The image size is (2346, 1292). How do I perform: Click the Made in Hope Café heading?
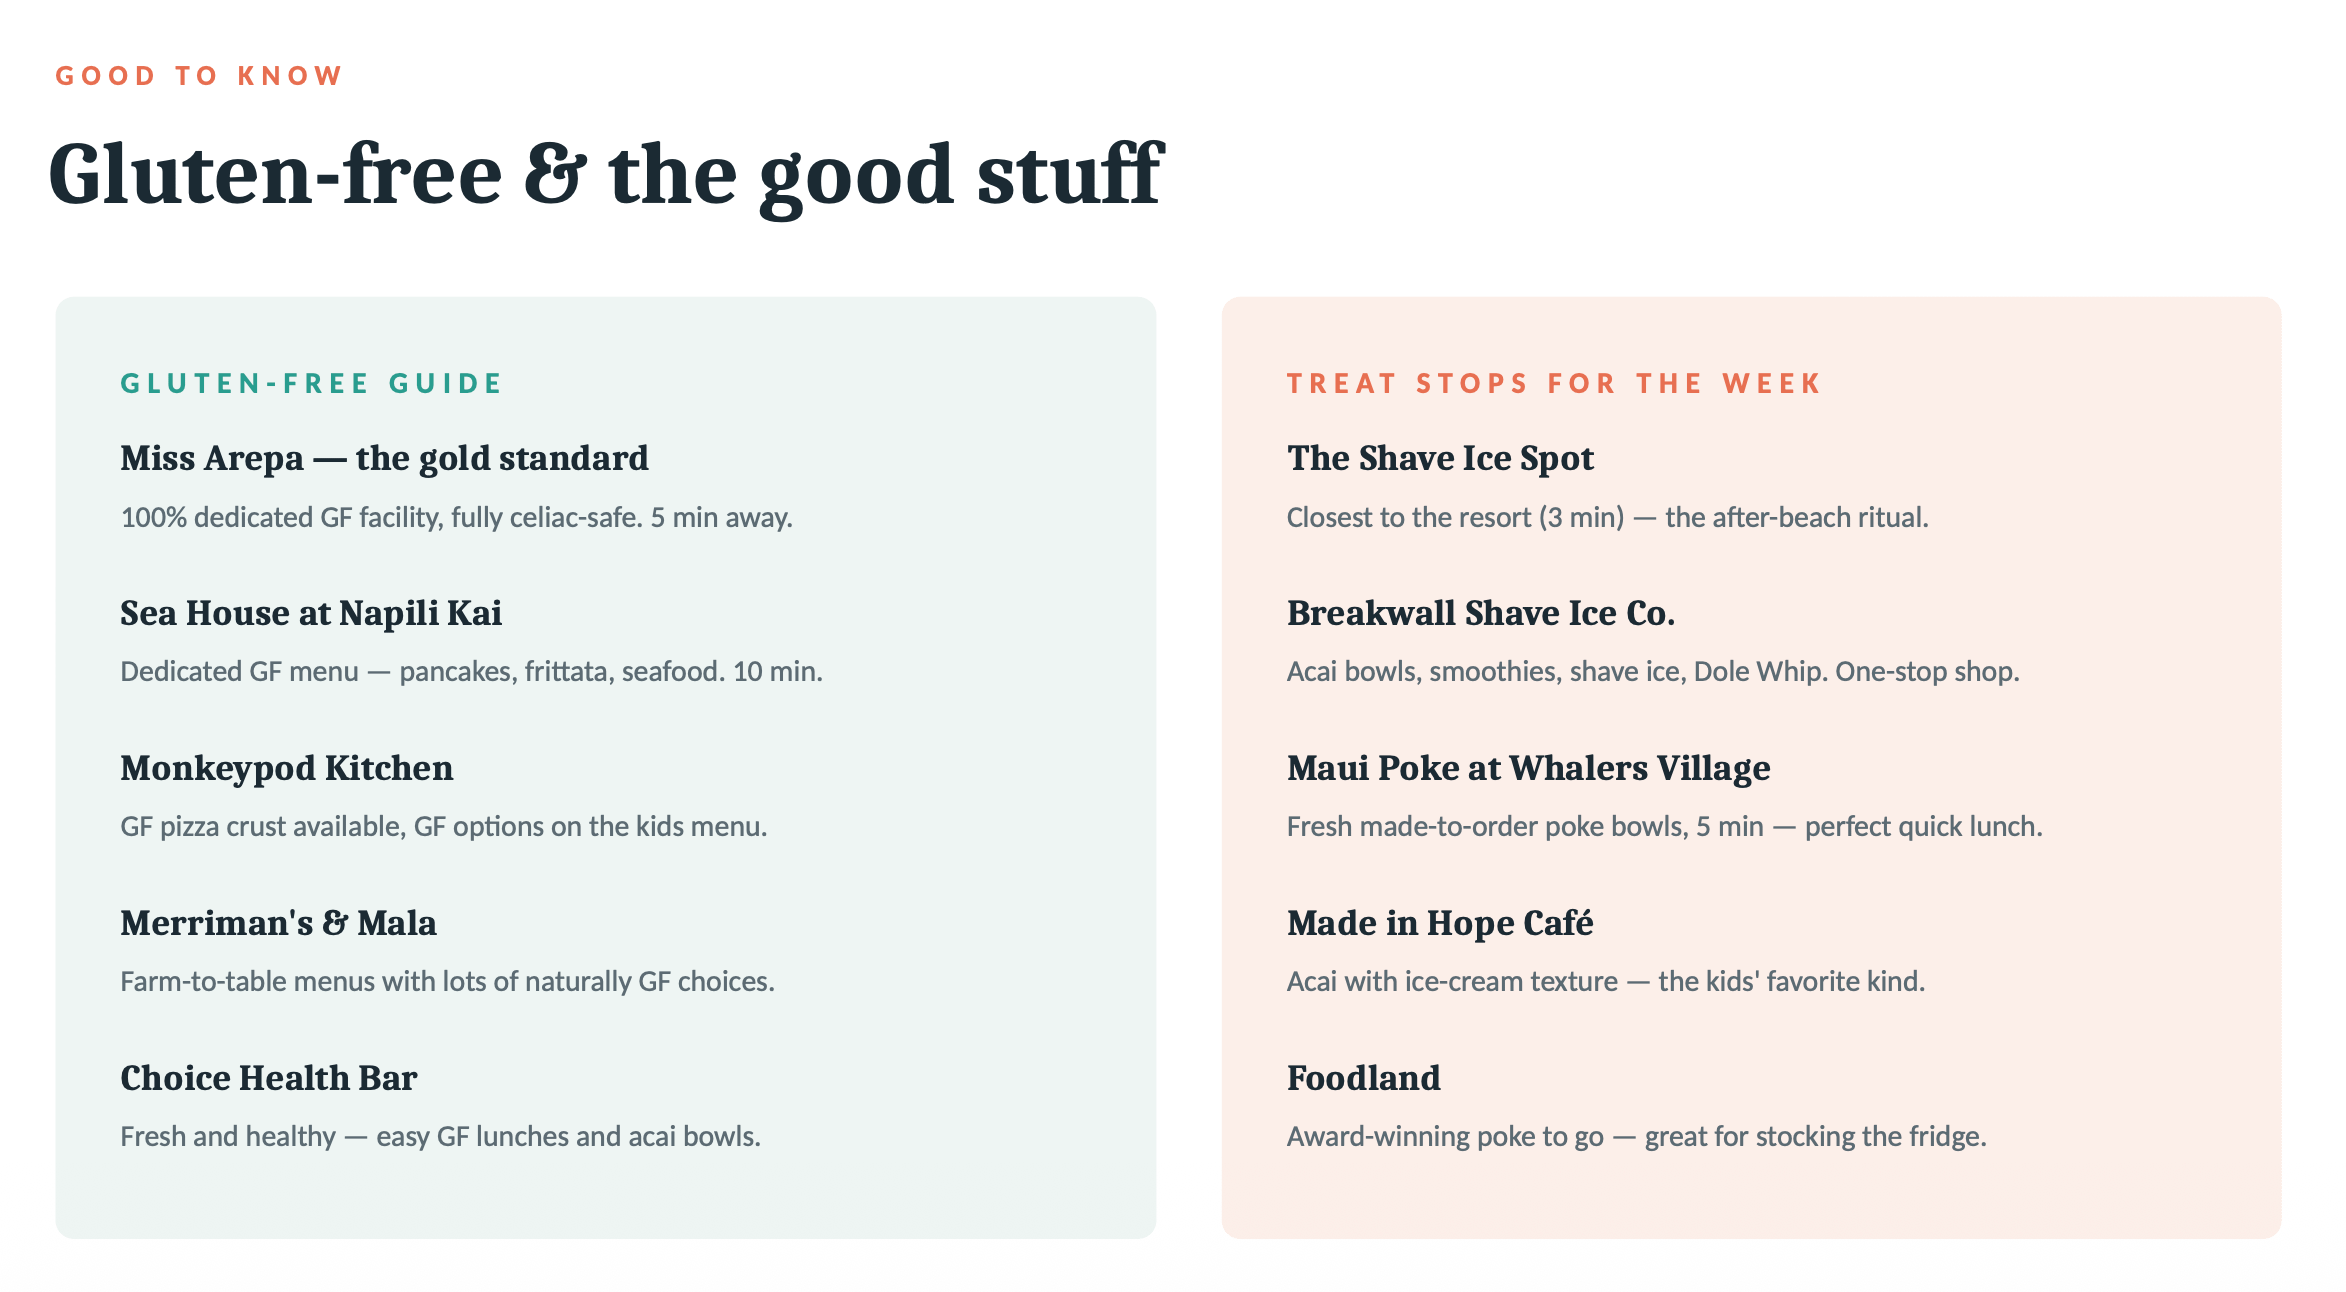coord(1440,923)
